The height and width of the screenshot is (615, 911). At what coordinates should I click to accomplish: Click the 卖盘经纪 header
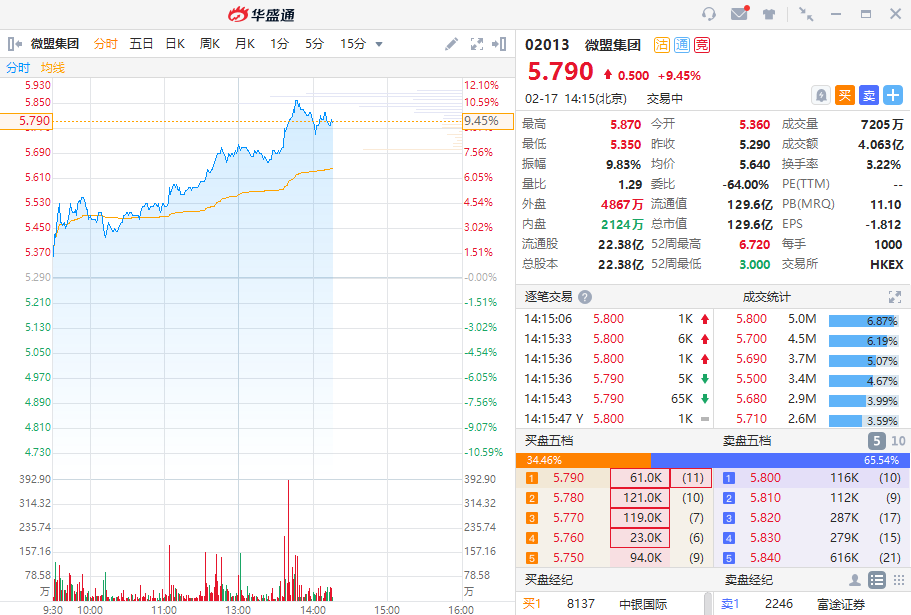(x=749, y=580)
